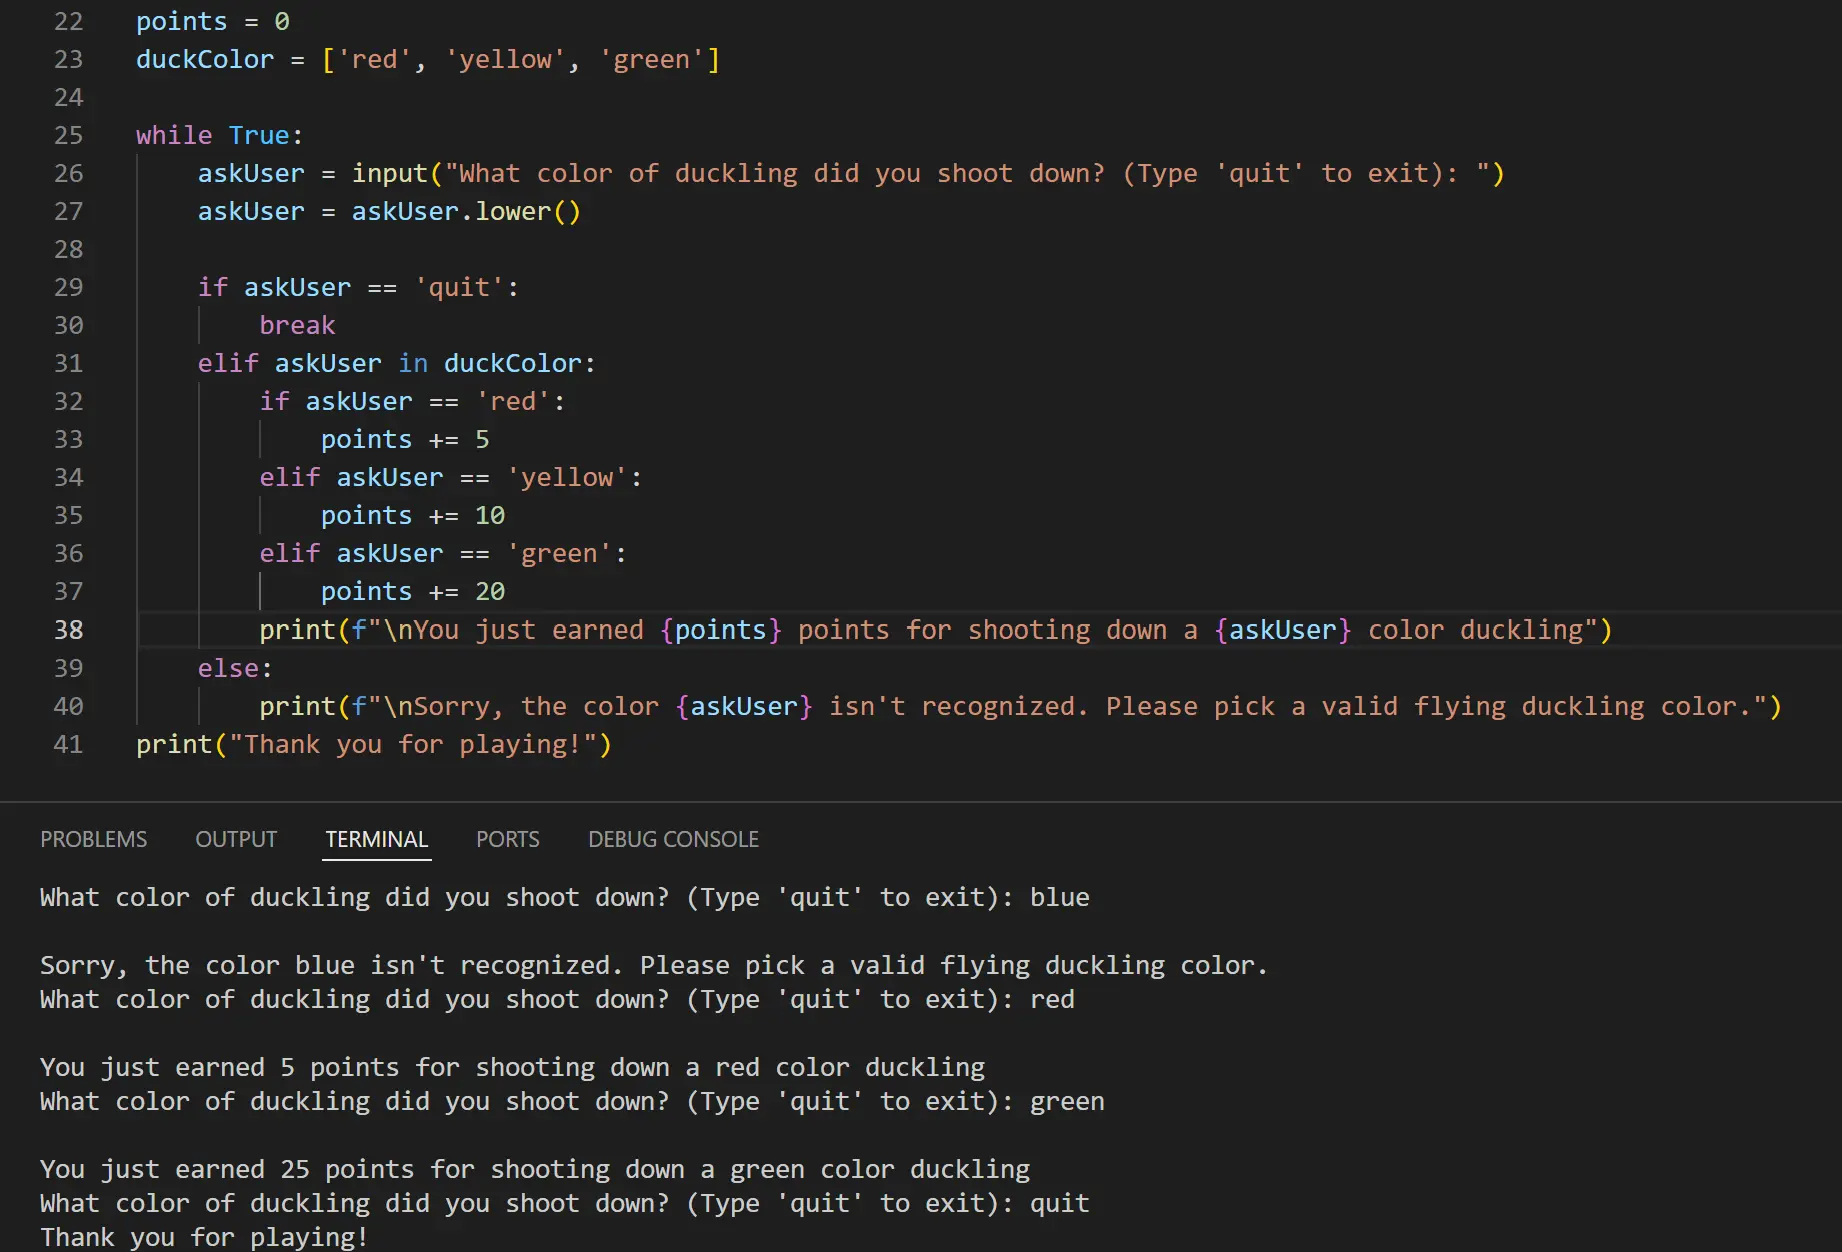Click the 'Thank you for playing!' print statement in code
This screenshot has width=1842, height=1252.
[x=374, y=744]
